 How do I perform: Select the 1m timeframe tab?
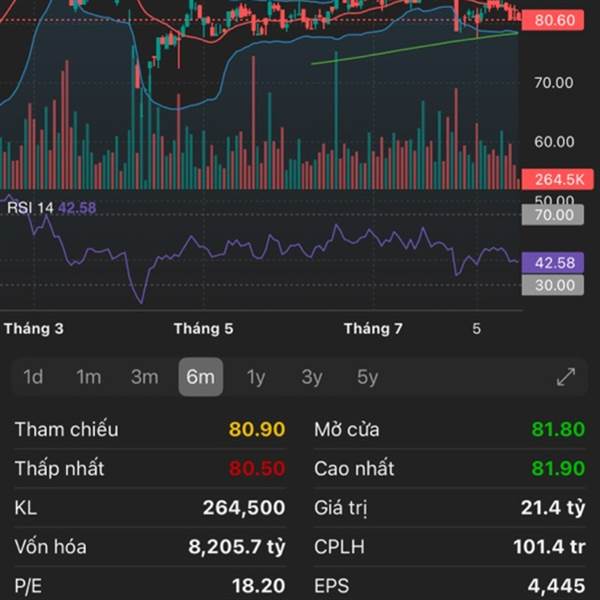[89, 377]
